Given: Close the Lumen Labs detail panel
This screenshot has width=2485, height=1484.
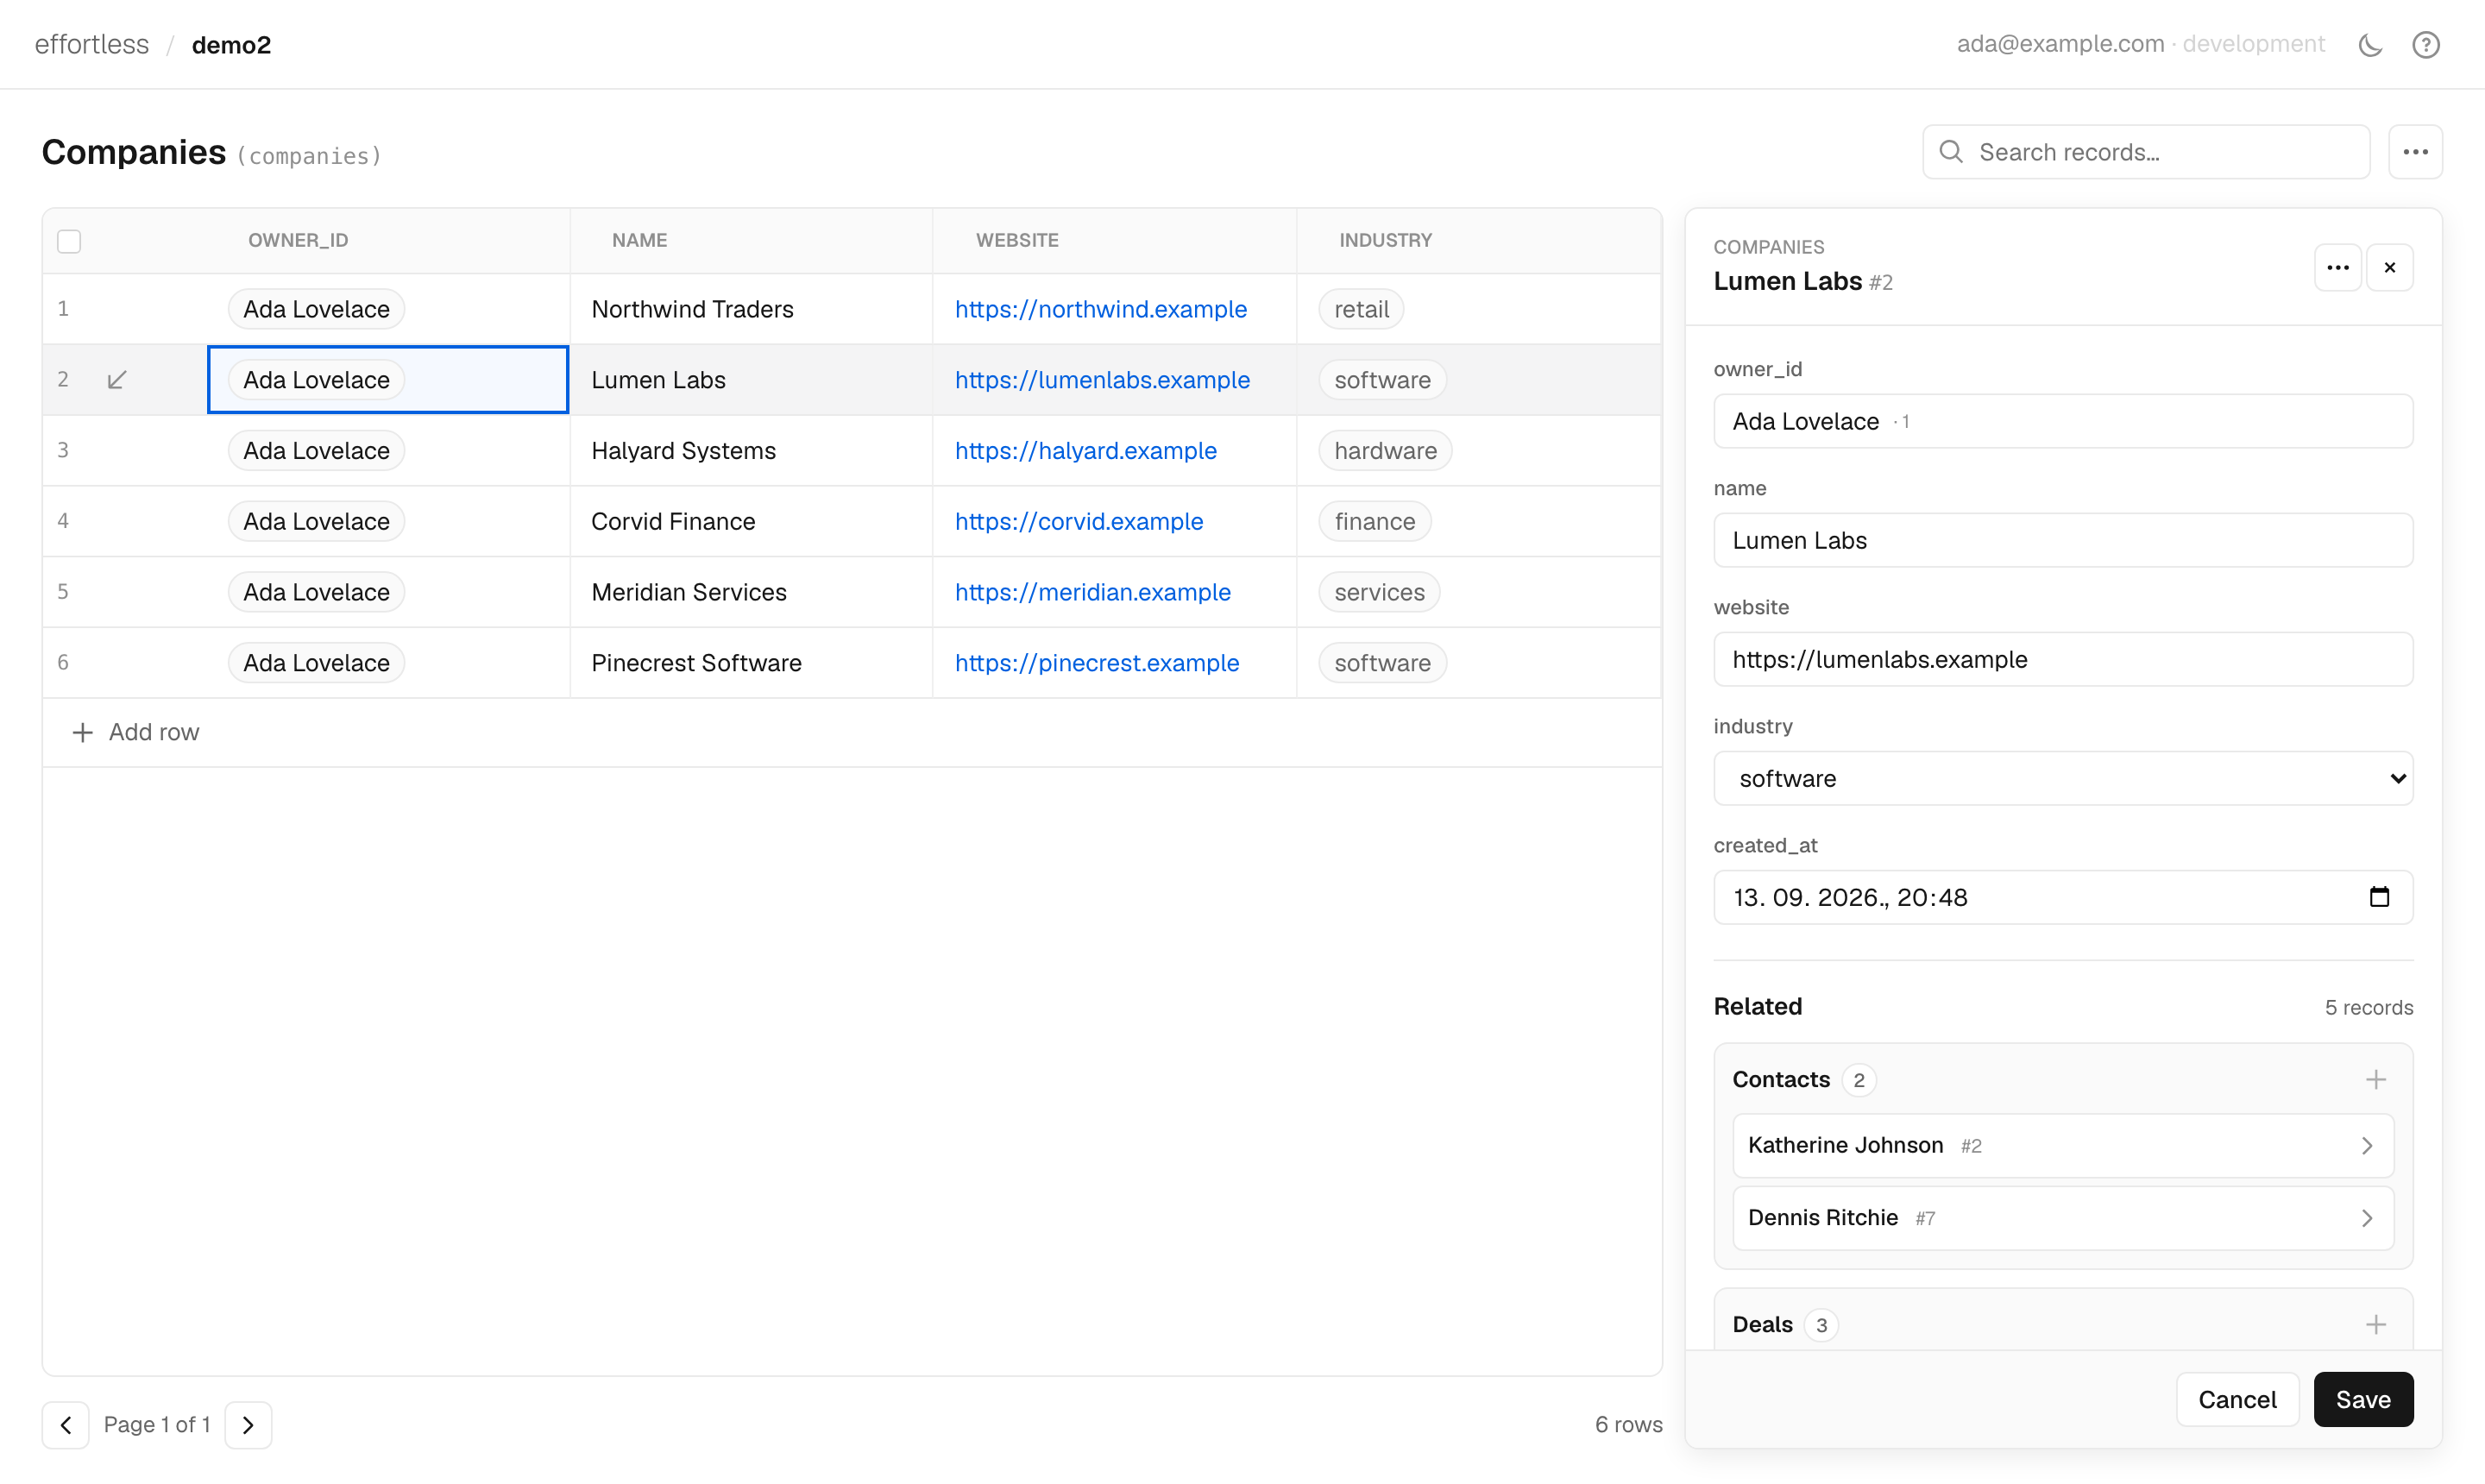Looking at the screenshot, I should pos(2389,267).
